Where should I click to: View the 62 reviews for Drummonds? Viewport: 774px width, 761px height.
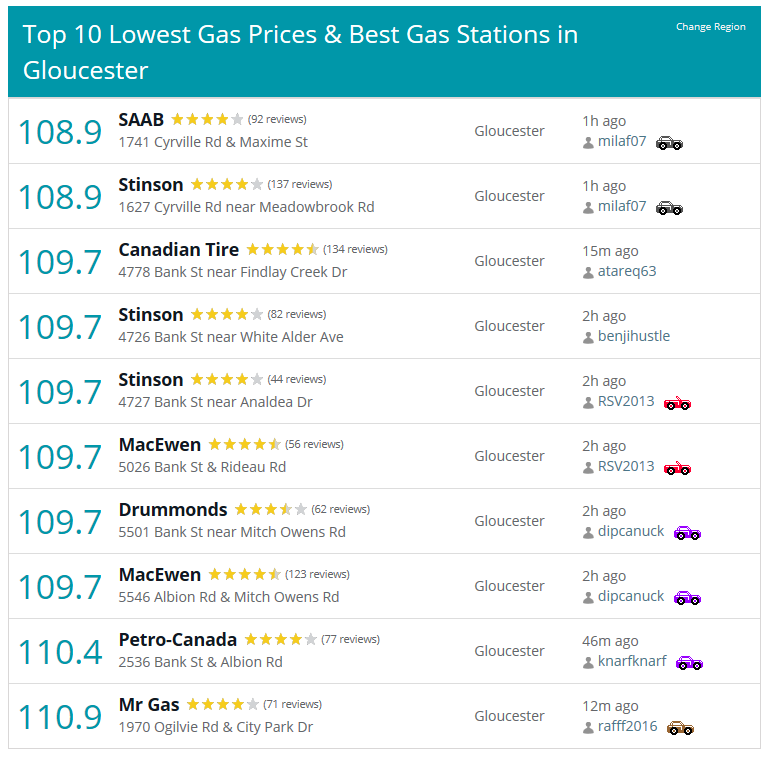point(341,509)
